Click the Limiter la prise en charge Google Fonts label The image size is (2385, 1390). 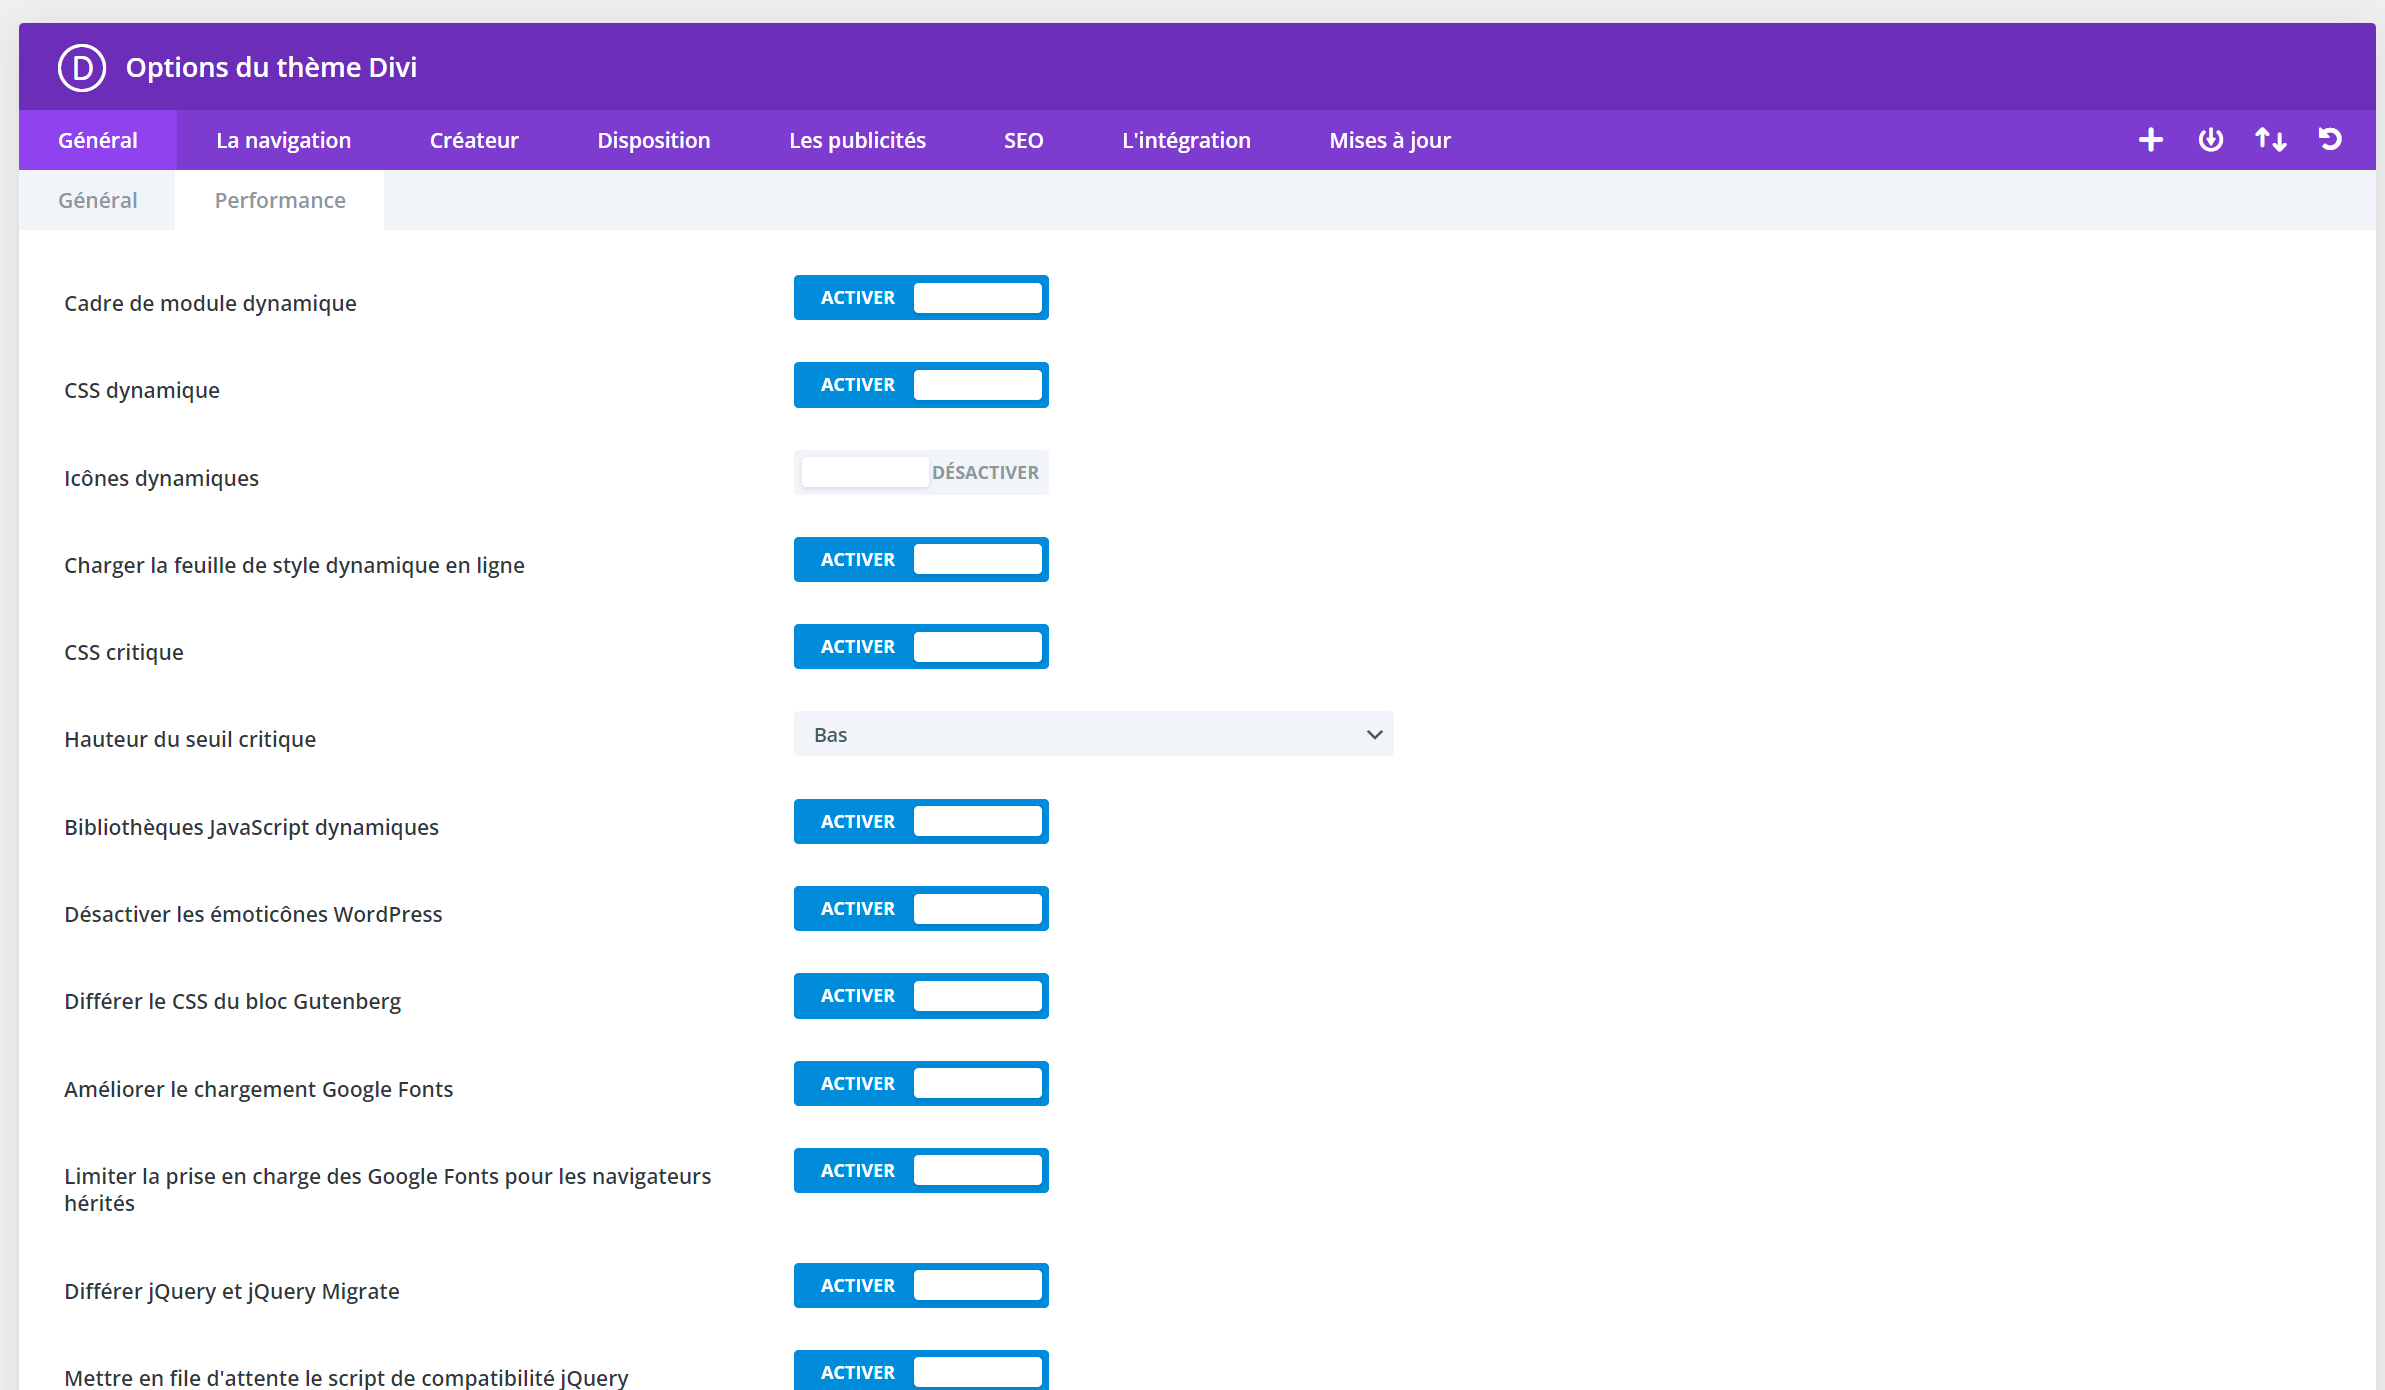(388, 1190)
